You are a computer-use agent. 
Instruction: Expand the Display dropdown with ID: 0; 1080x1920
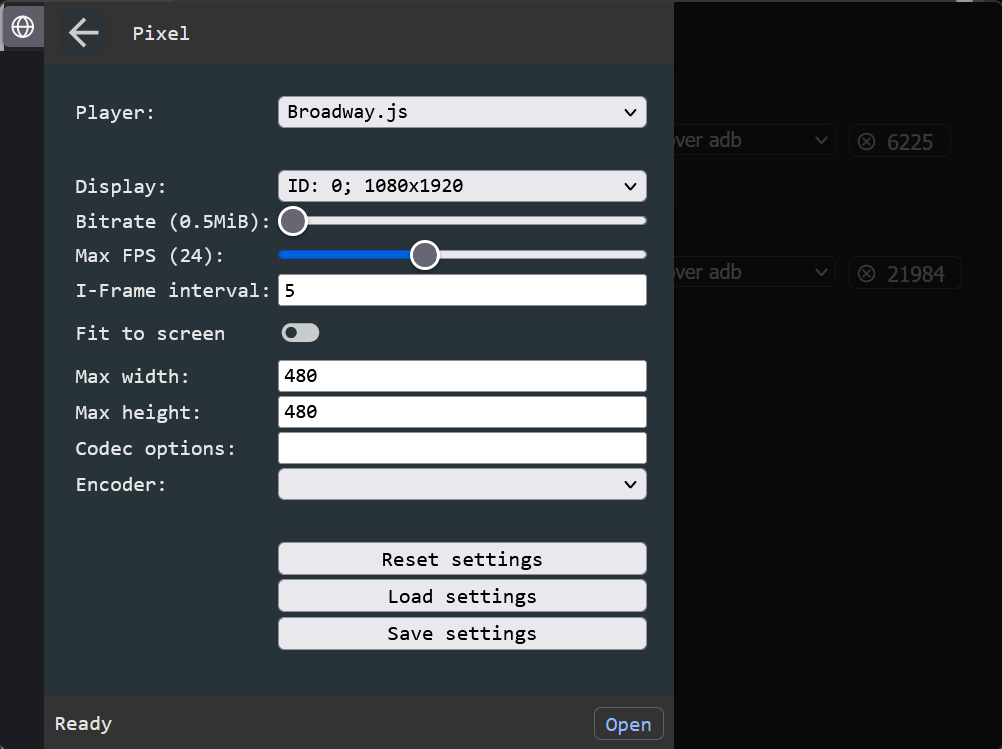(461, 186)
